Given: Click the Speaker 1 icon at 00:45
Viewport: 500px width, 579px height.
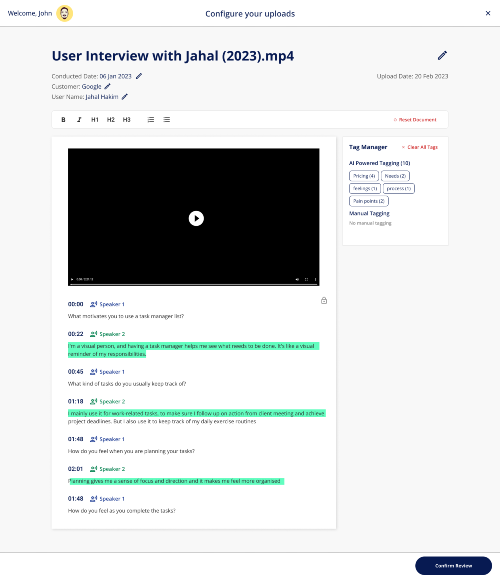Looking at the screenshot, I should 93,371.
